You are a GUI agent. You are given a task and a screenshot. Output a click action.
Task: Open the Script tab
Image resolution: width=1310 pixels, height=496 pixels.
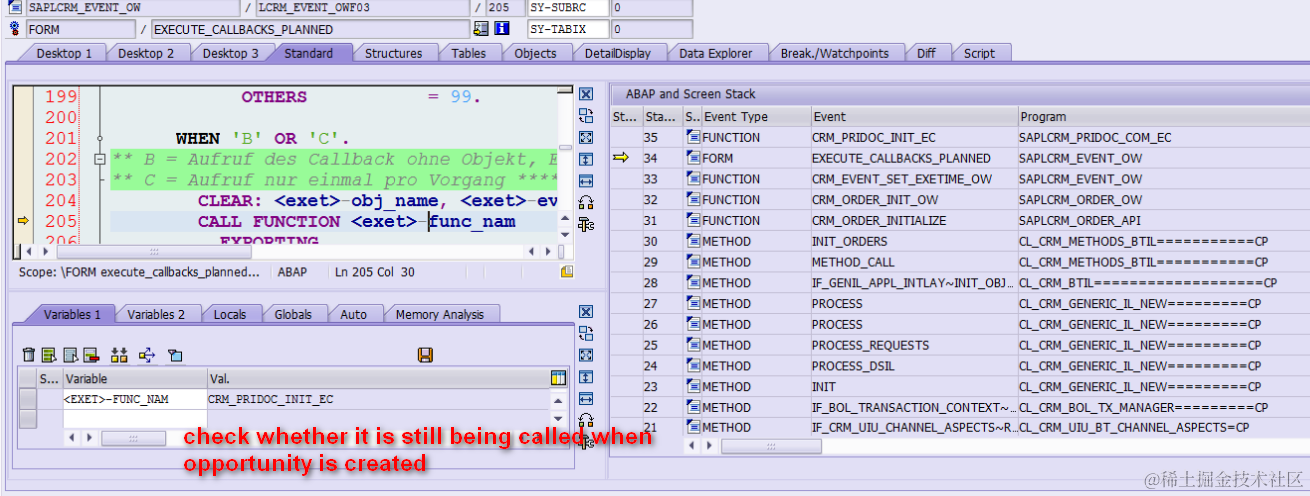[979, 53]
